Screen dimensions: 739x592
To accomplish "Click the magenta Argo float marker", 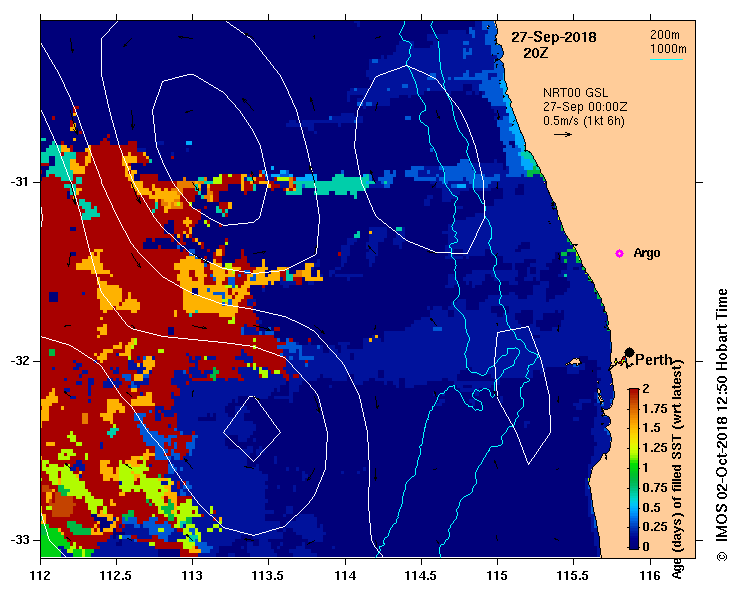I will point(619,254).
